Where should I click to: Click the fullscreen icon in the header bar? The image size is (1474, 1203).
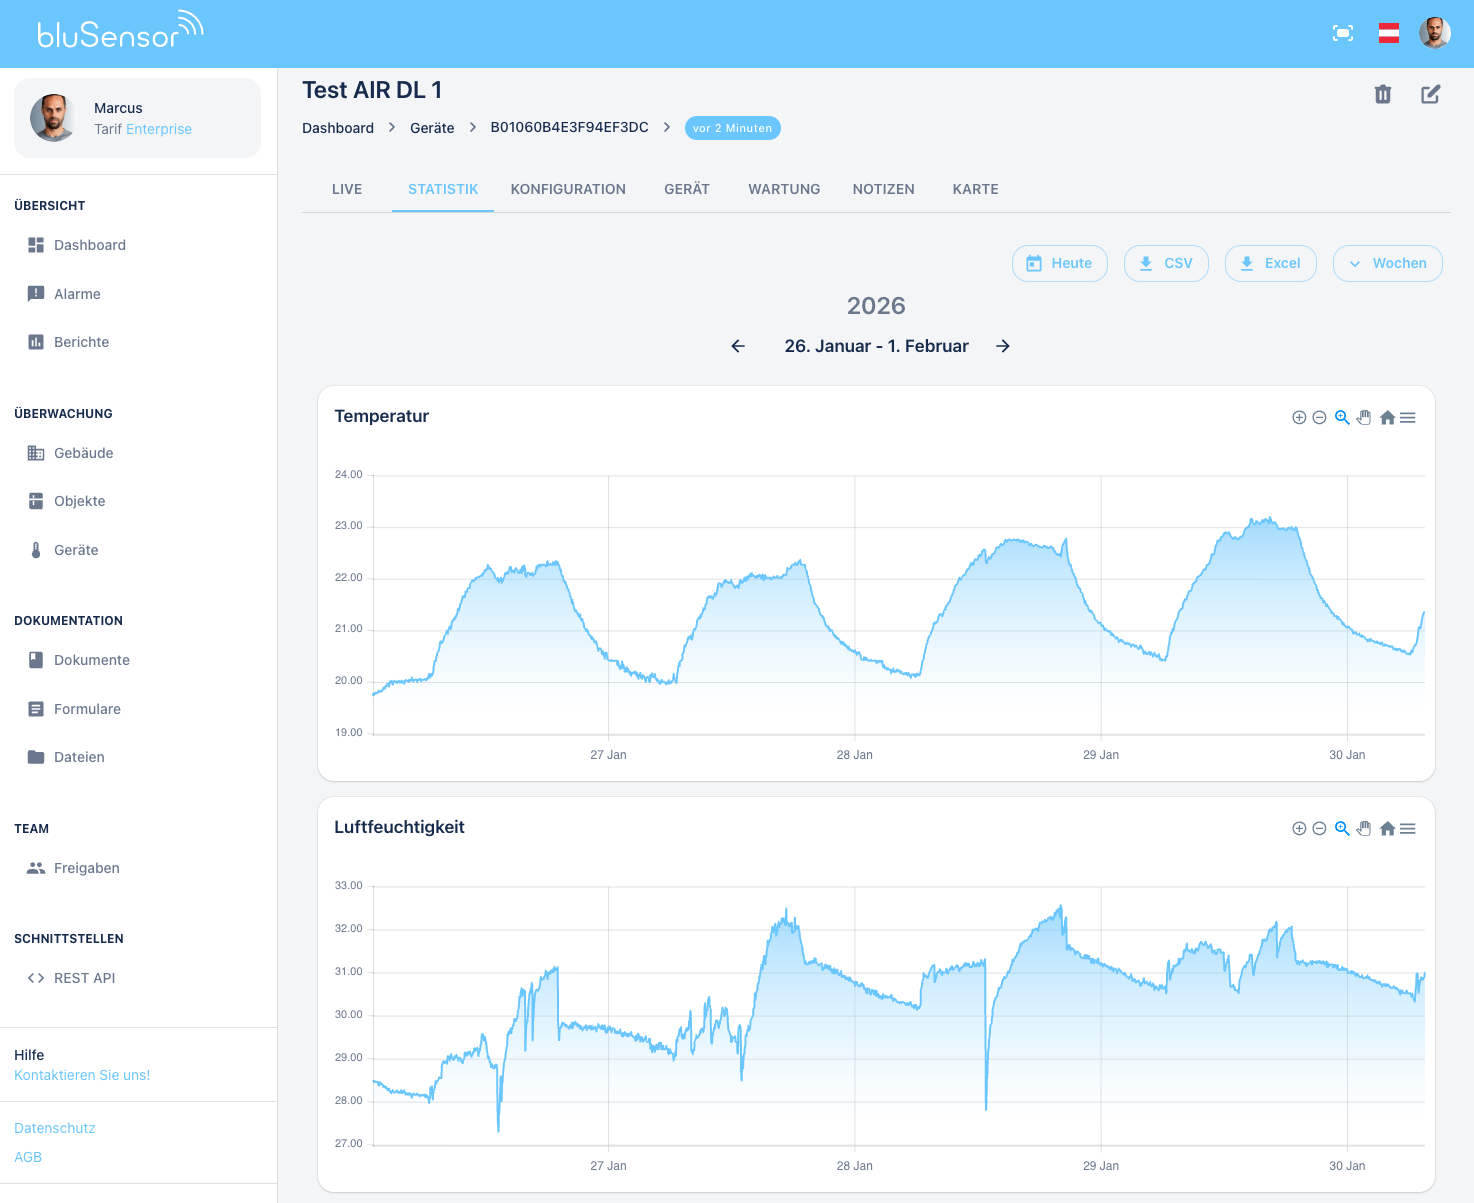[1343, 32]
